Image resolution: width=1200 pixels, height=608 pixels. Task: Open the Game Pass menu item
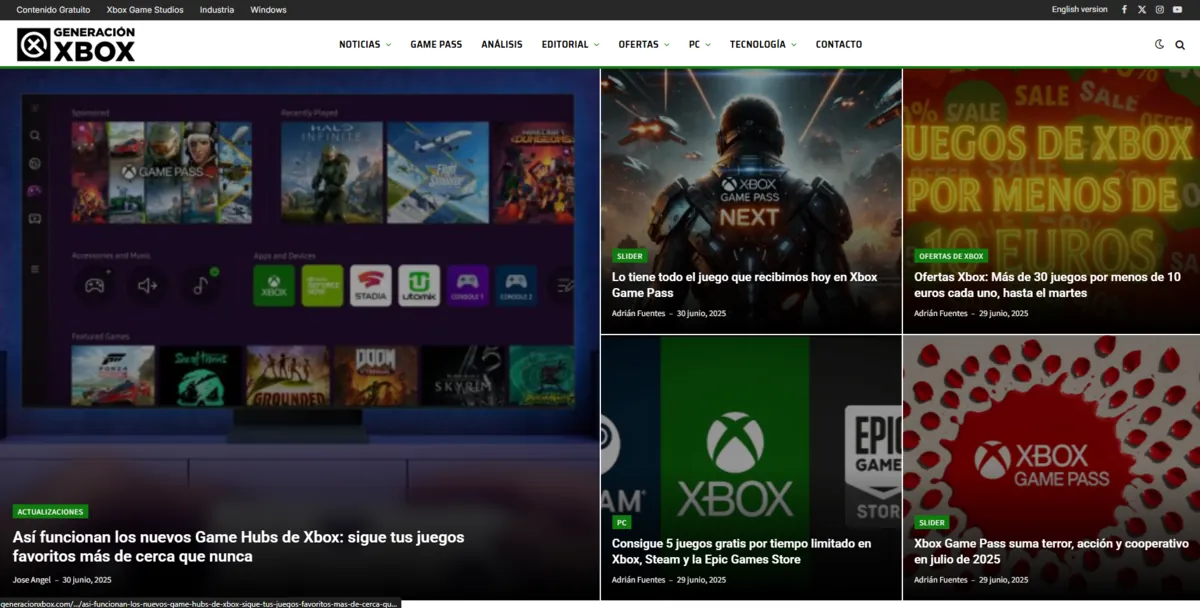pos(436,44)
